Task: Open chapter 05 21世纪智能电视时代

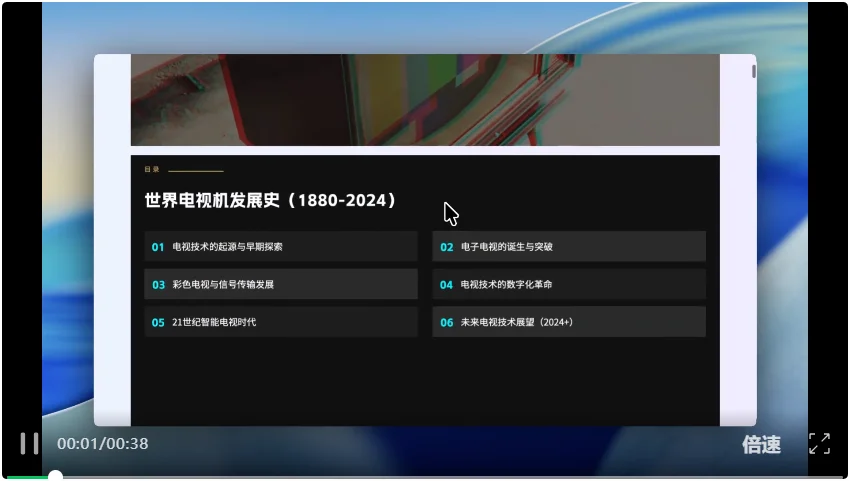Action: (281, 322)
